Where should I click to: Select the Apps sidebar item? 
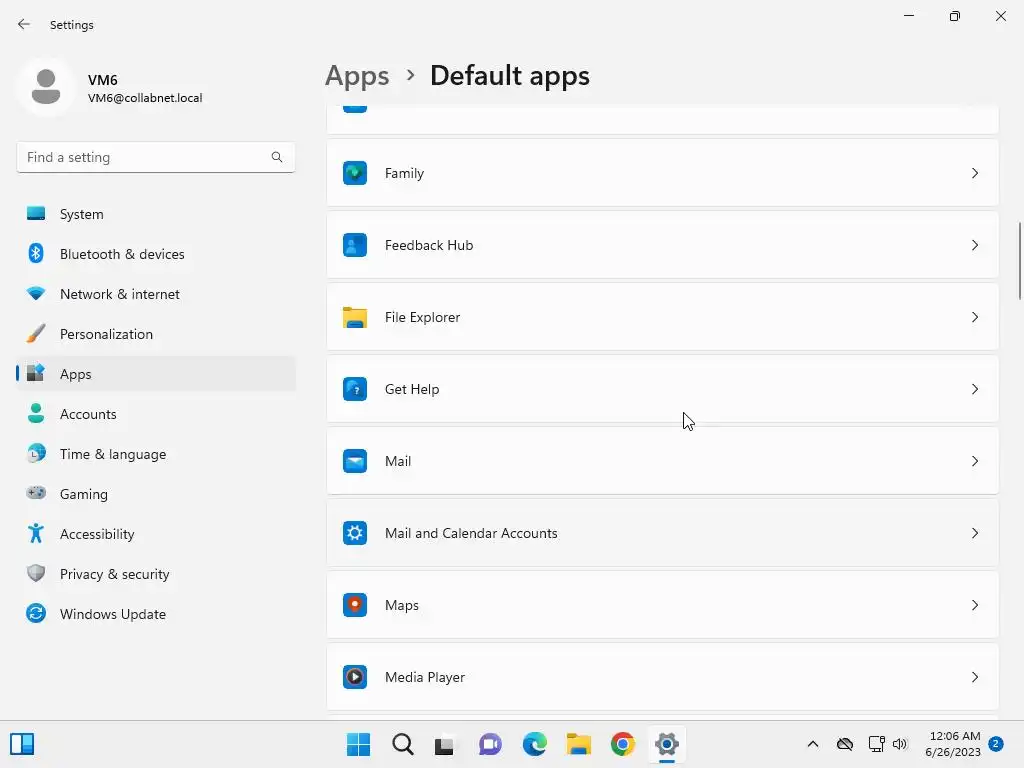[x=155, y=374]
